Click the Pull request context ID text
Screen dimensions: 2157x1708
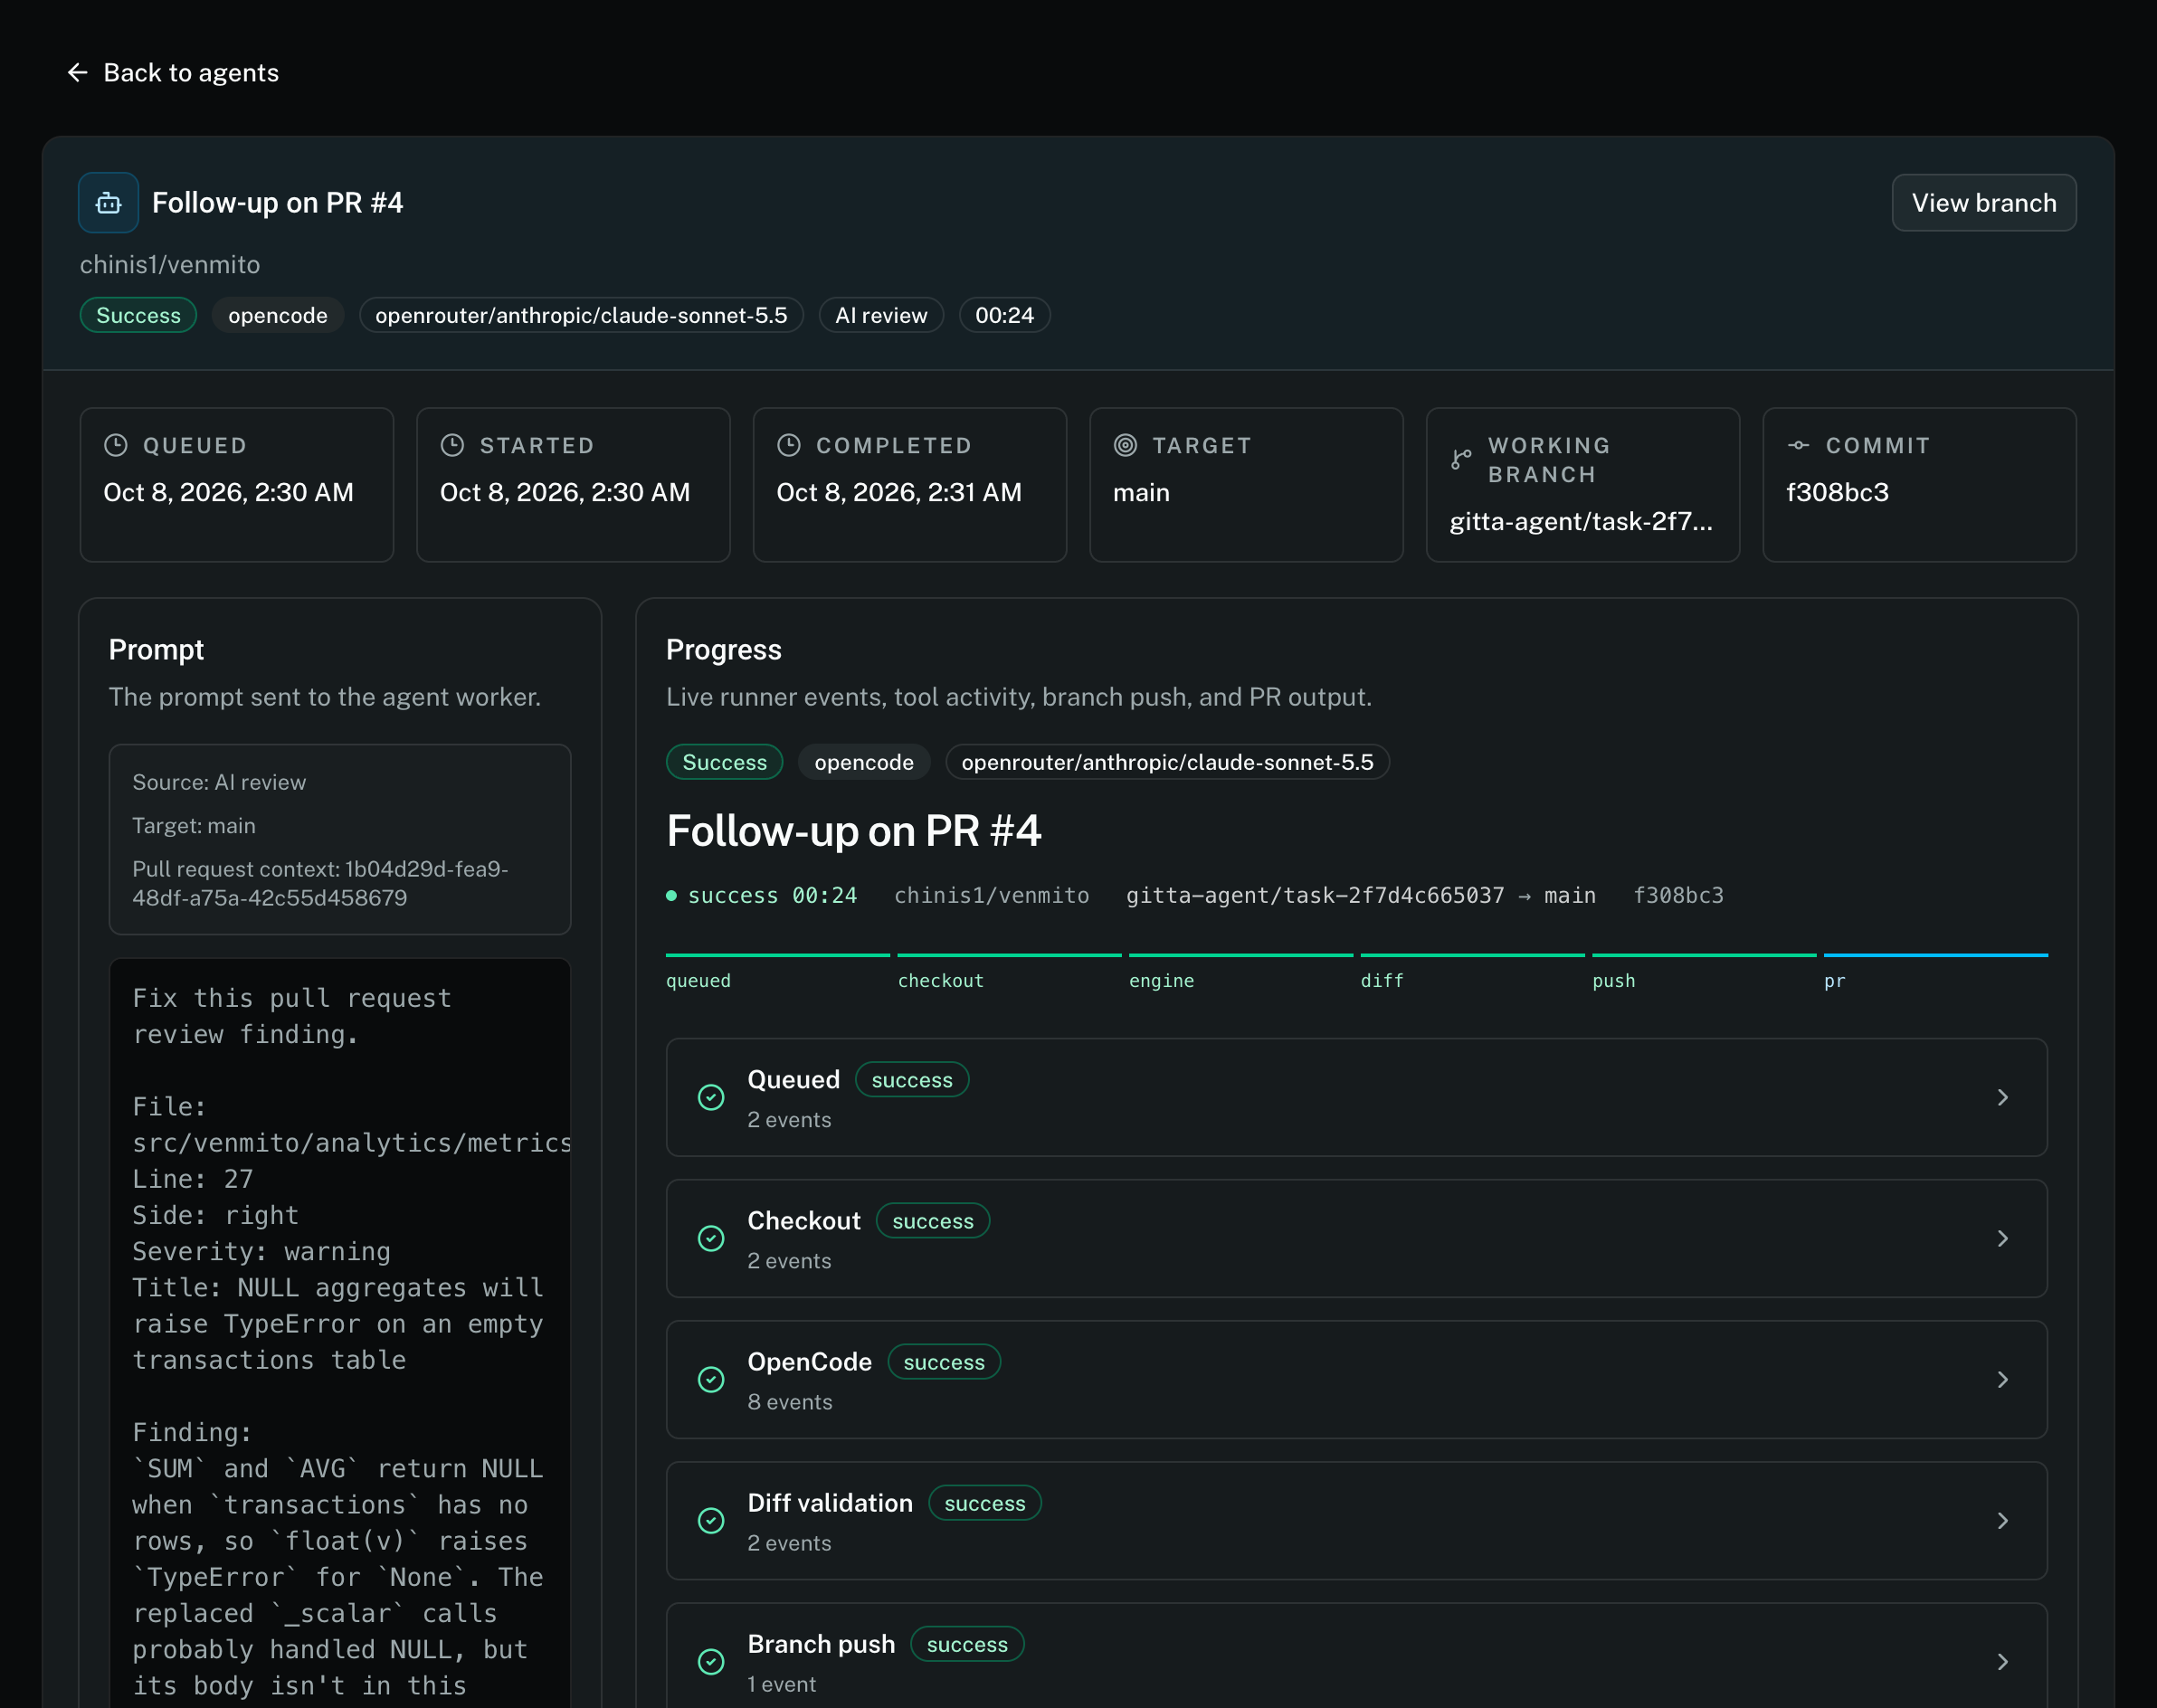[x=320, y=884]
